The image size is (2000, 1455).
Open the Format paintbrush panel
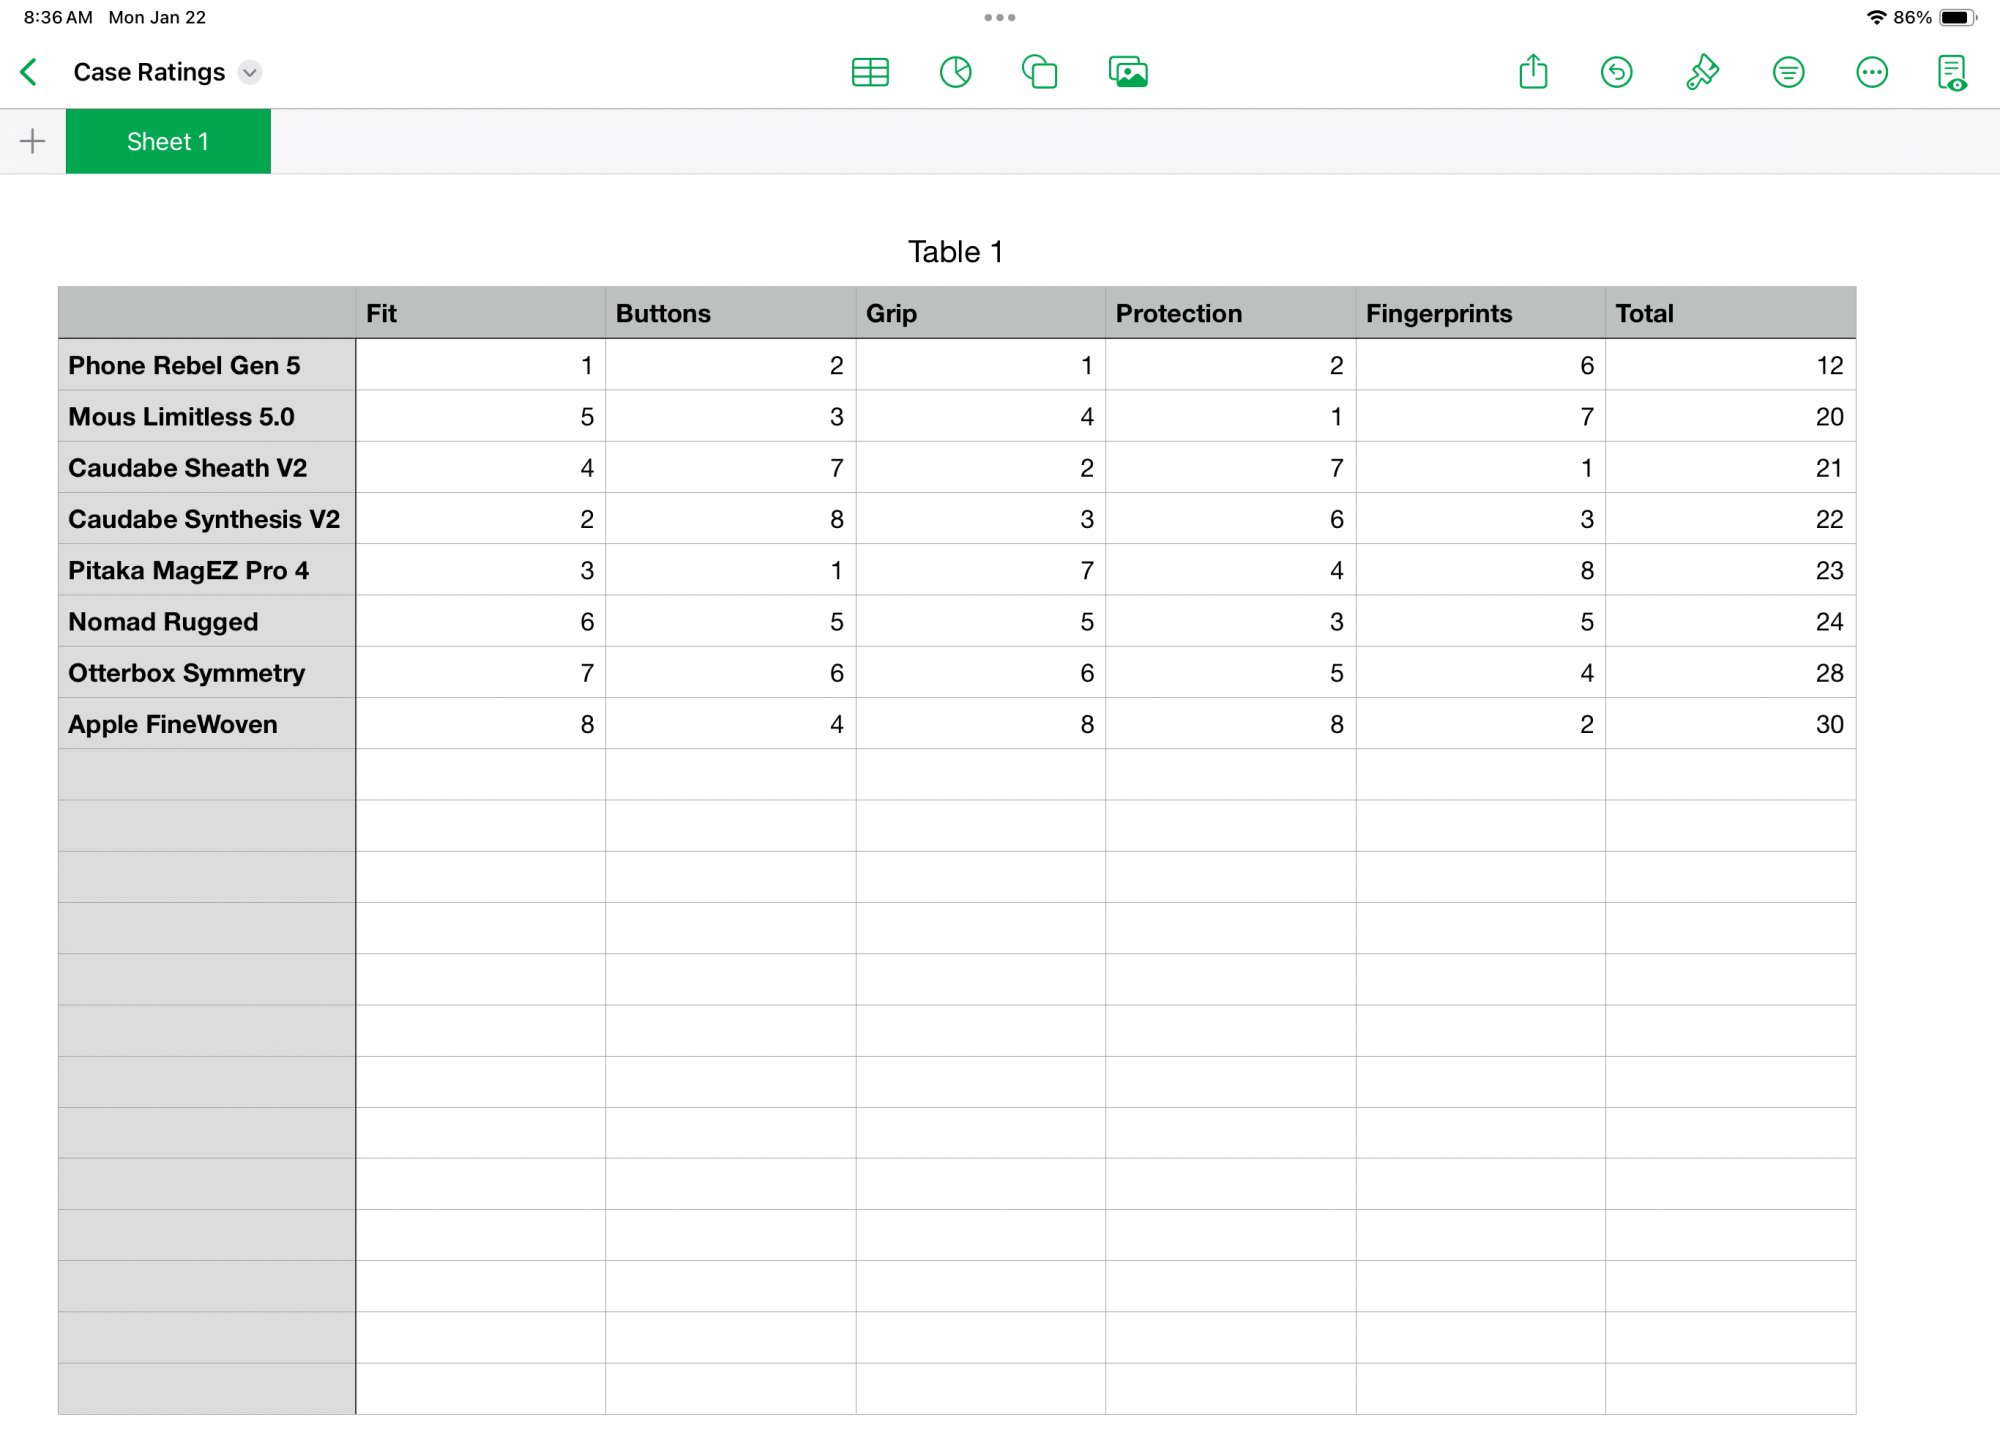click(1702, 72)
